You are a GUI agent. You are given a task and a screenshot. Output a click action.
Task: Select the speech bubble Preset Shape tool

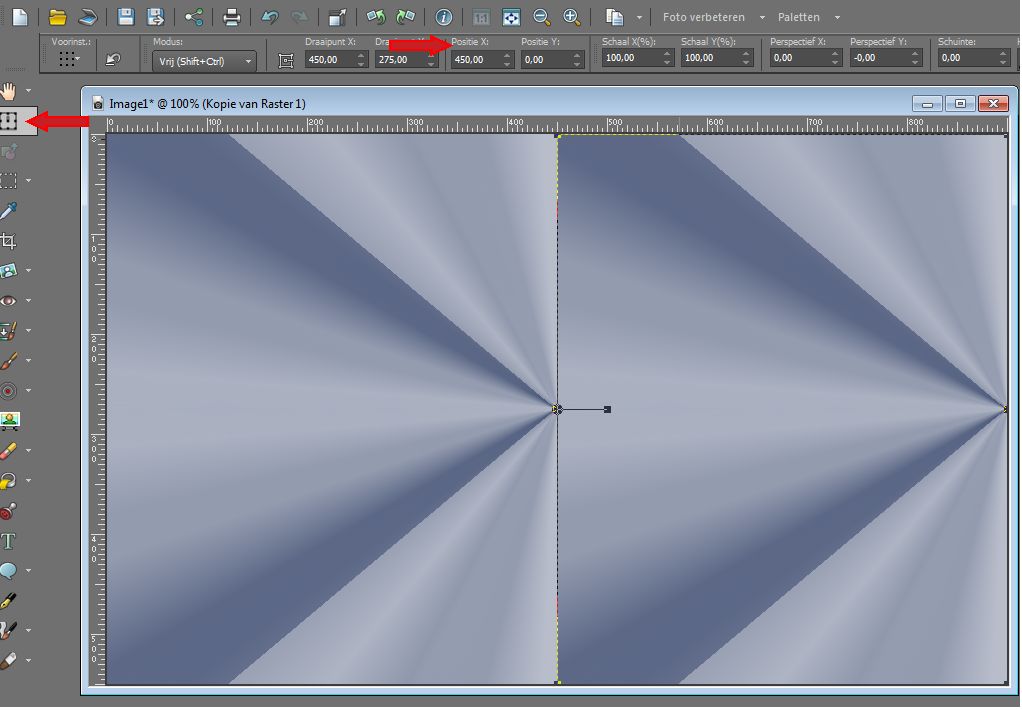tap(8, 571)
